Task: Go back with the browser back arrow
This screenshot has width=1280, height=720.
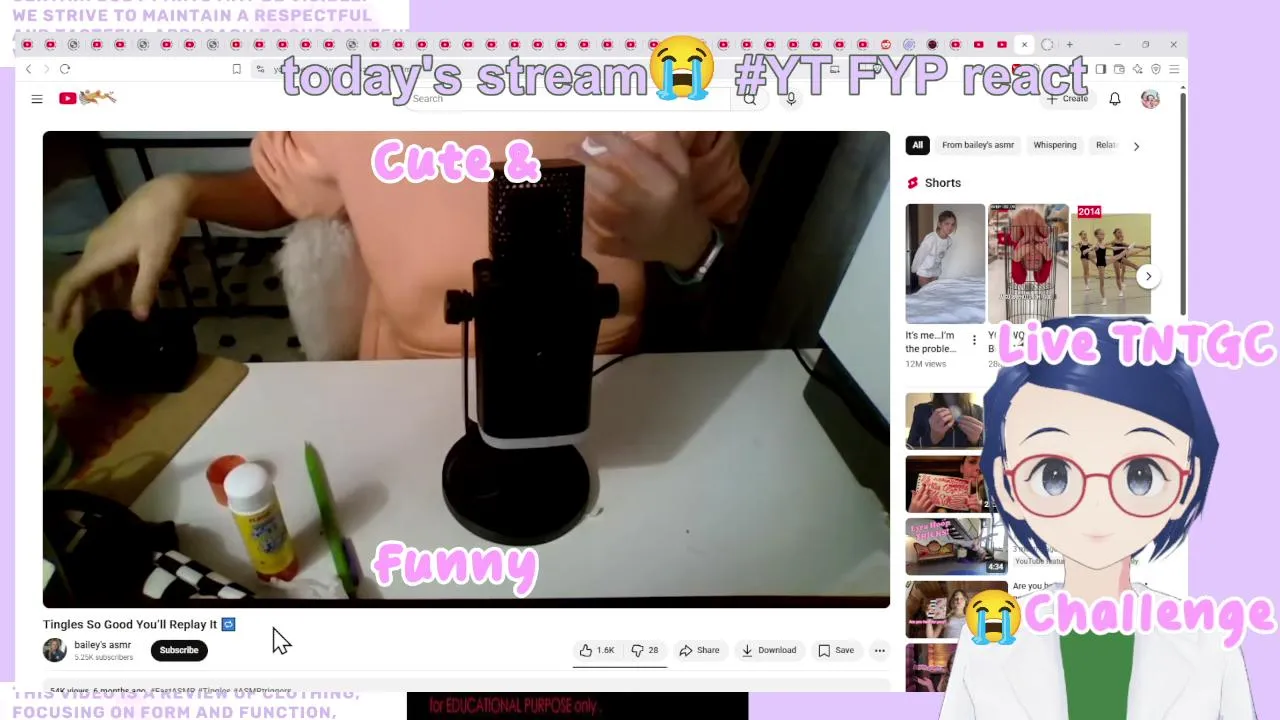Action: tap(28, 69)
